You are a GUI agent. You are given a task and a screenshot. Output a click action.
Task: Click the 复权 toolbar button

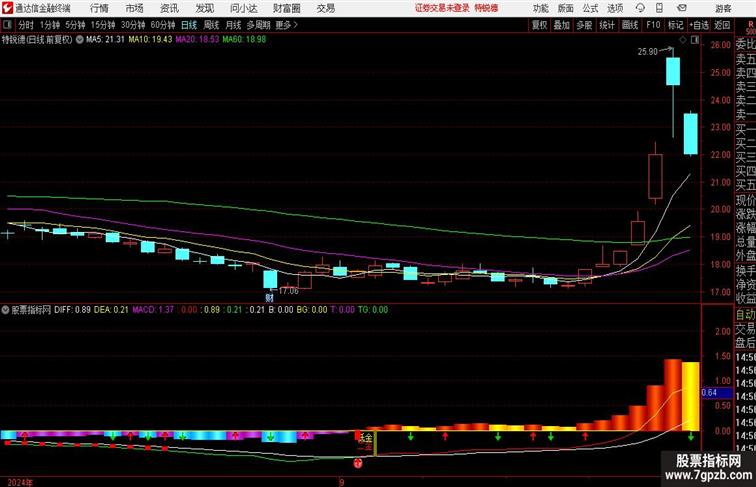[x=539, y=25]
